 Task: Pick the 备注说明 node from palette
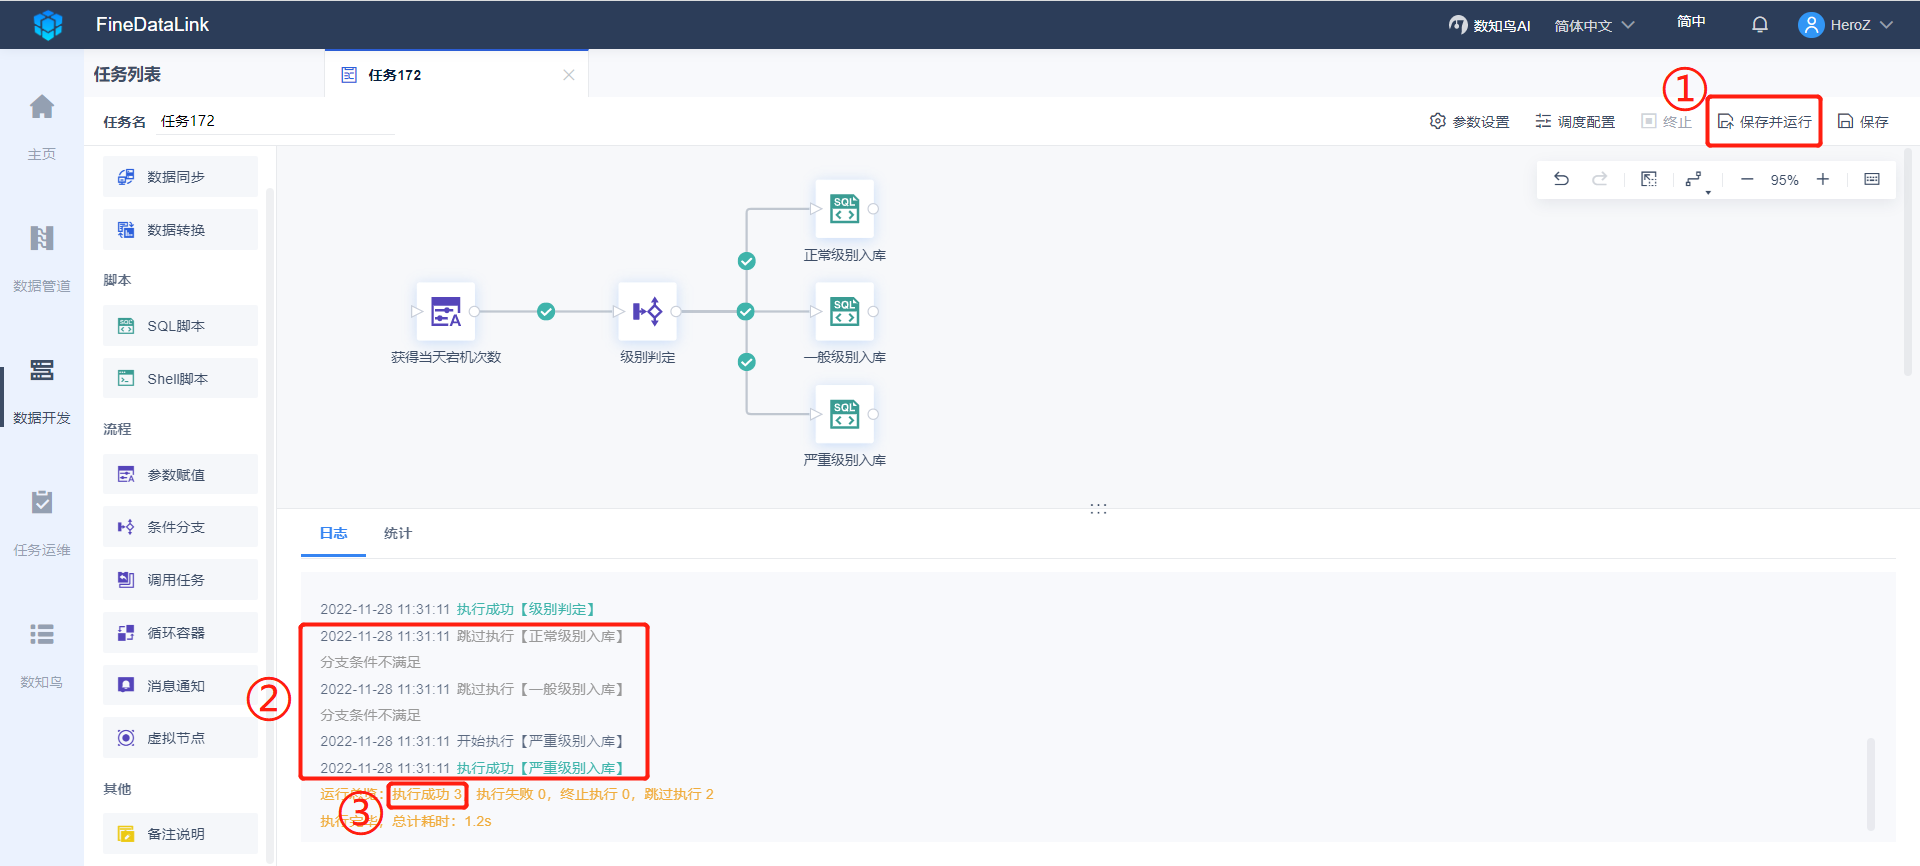180,834
